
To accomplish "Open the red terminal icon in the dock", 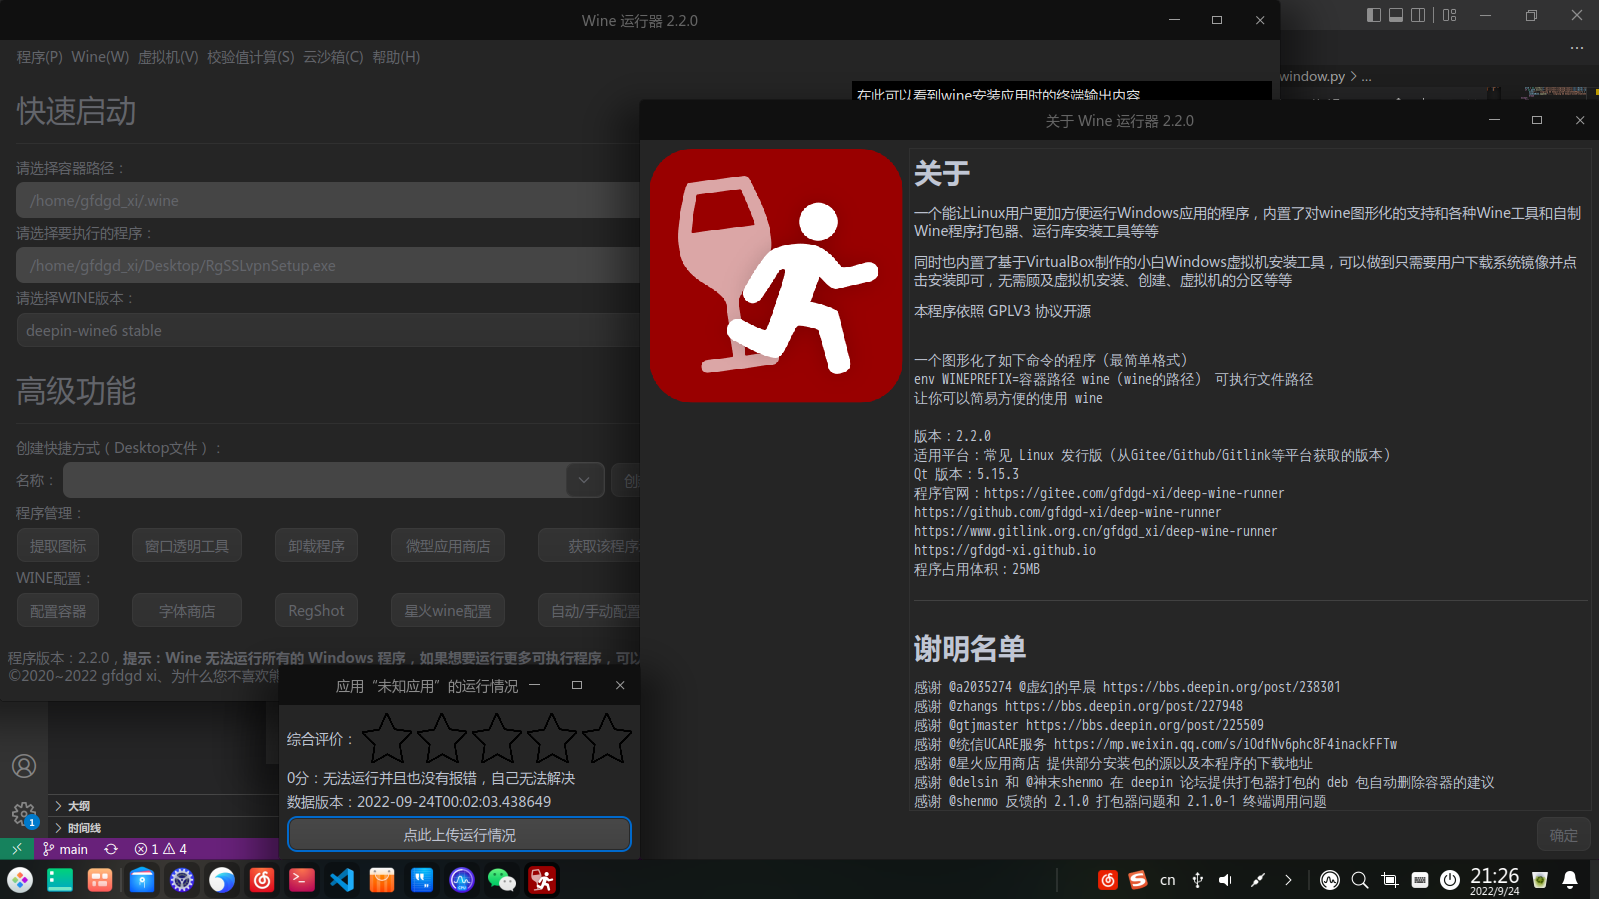I will pyautogui.click(x=302, y=880).
